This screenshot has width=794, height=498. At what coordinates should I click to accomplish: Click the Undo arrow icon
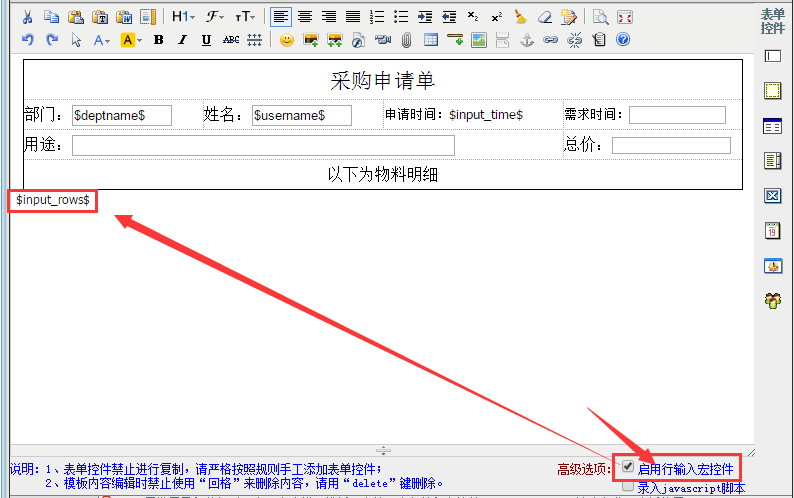coord(27,41)
